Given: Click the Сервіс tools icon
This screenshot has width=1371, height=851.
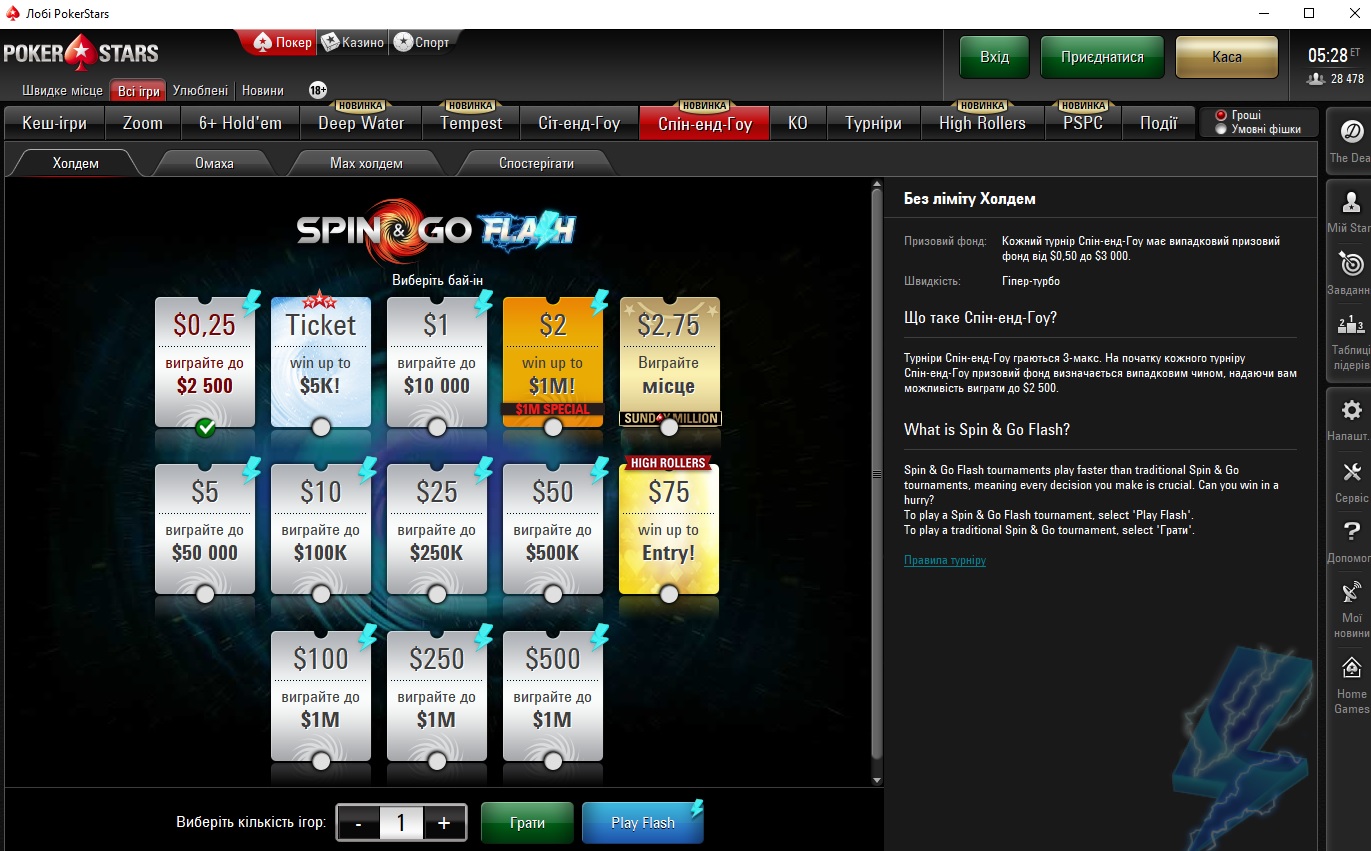Looking at the screenshot, I should coord(1351,472).
